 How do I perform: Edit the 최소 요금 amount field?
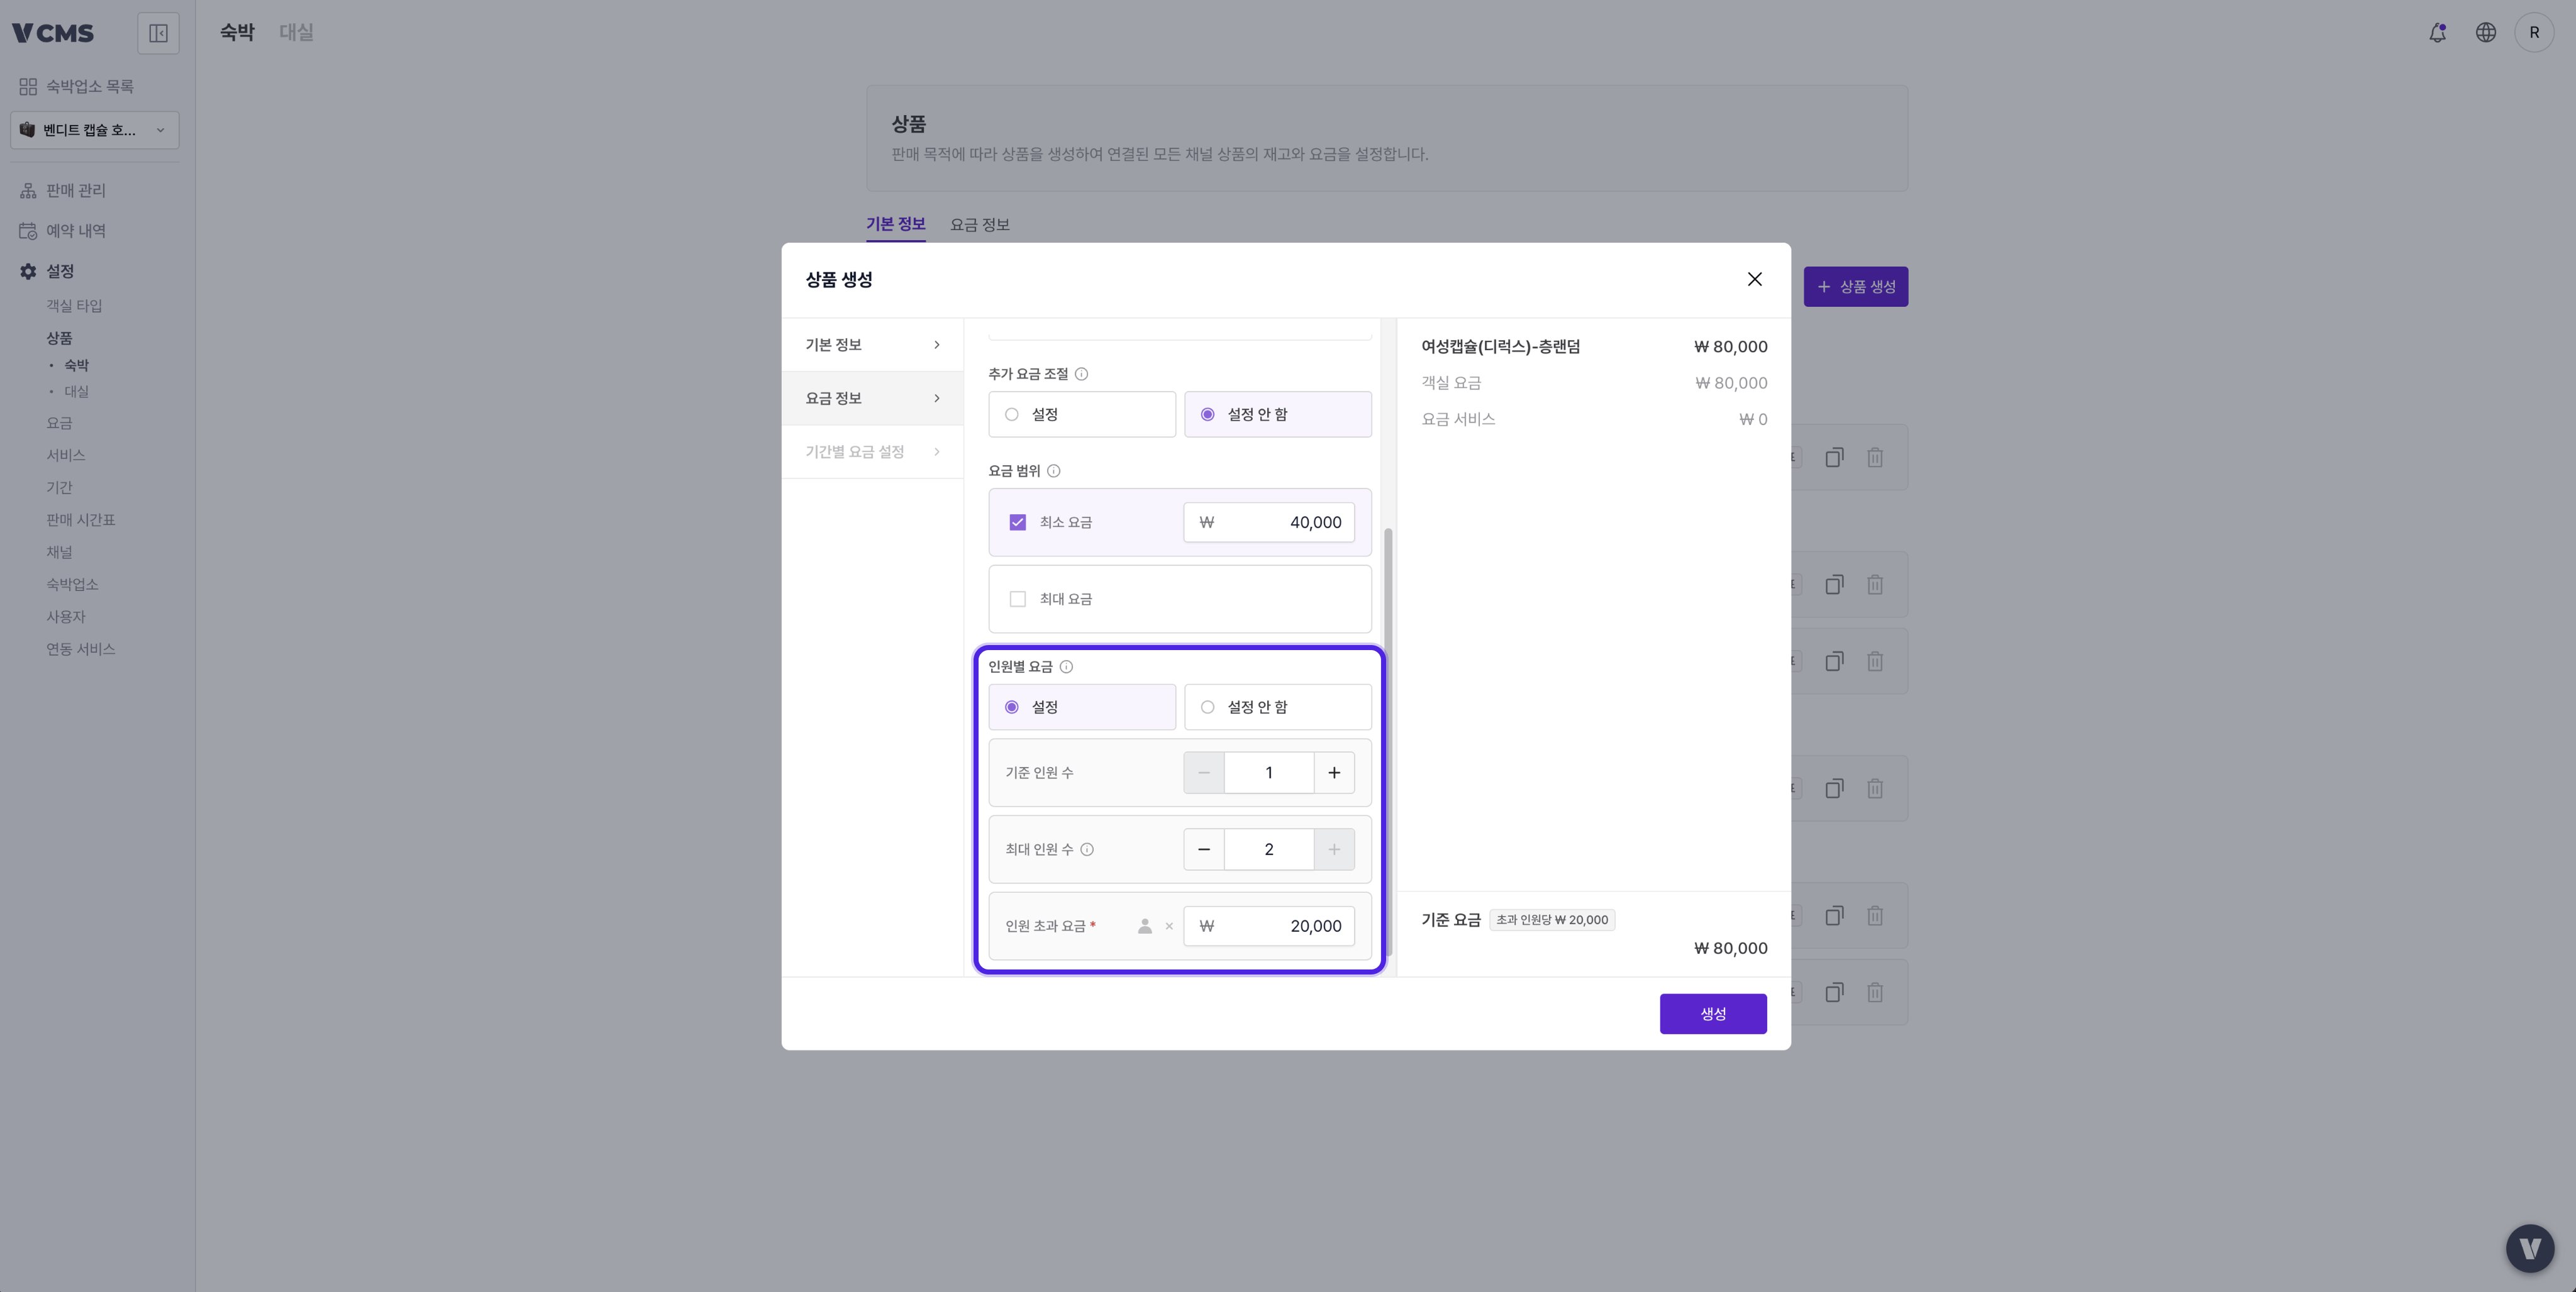pyautogui.click(x=1269, y=522)
